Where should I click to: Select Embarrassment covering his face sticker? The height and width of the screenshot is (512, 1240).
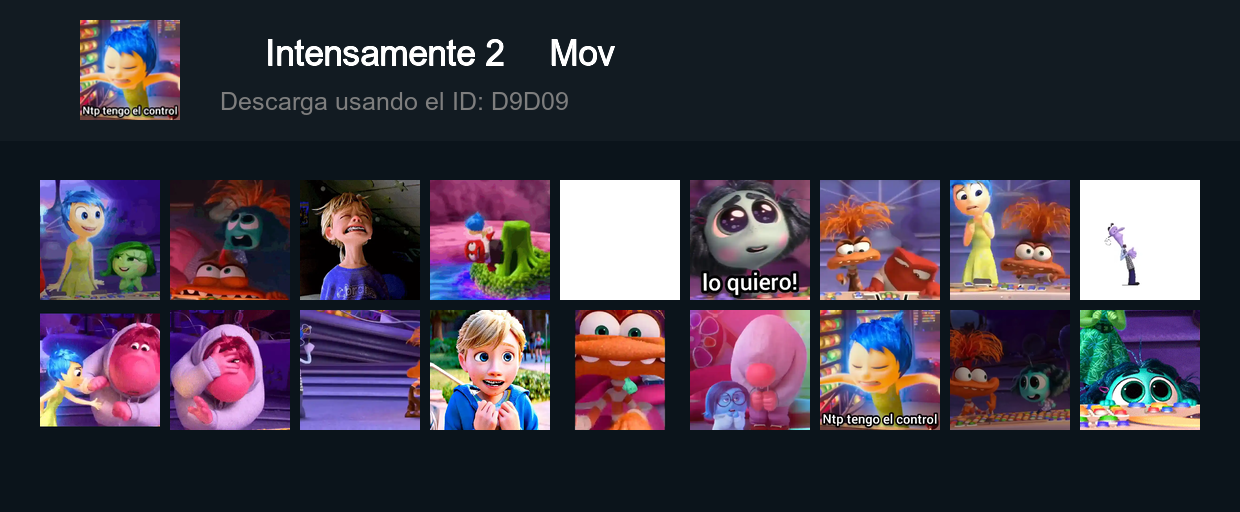[230, 370]
